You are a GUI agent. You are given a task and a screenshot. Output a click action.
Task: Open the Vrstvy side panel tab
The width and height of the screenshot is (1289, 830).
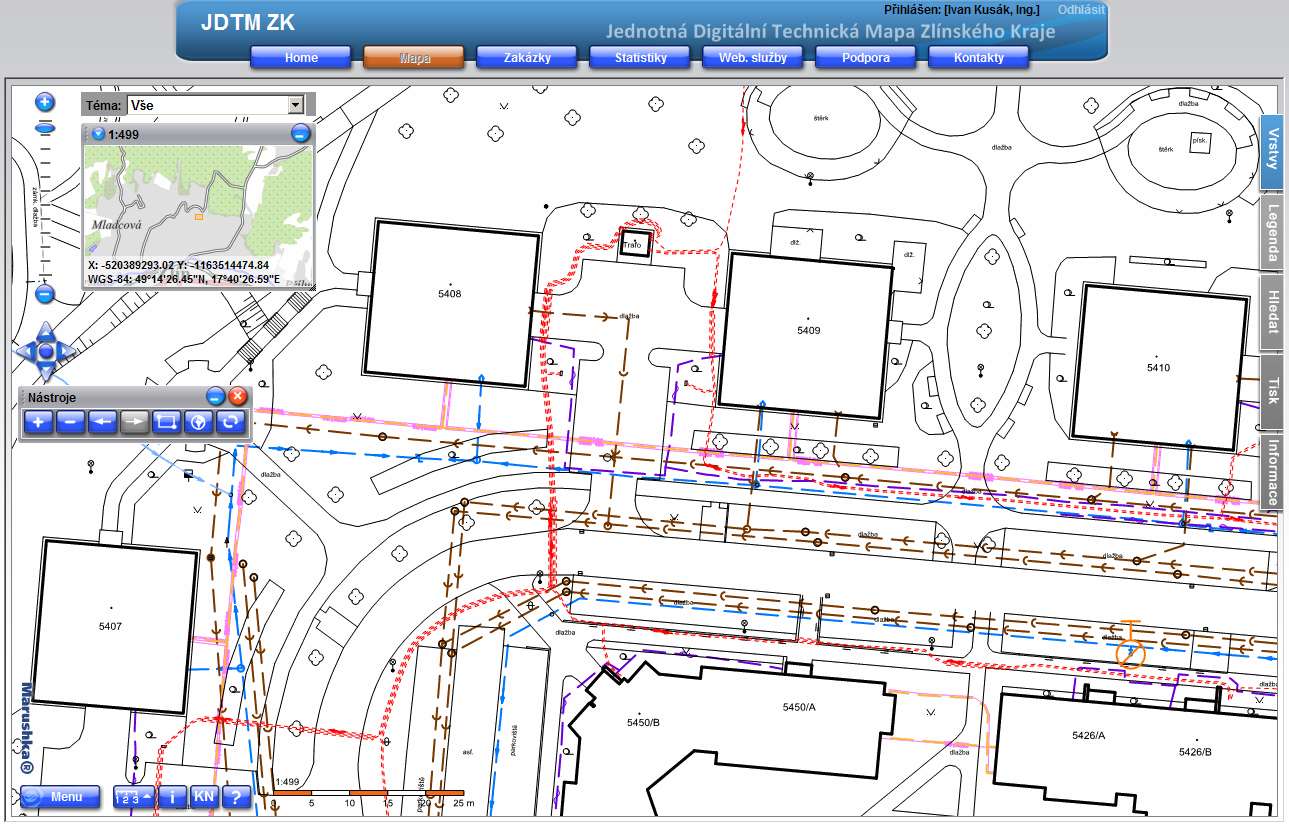click(1272, 150)
